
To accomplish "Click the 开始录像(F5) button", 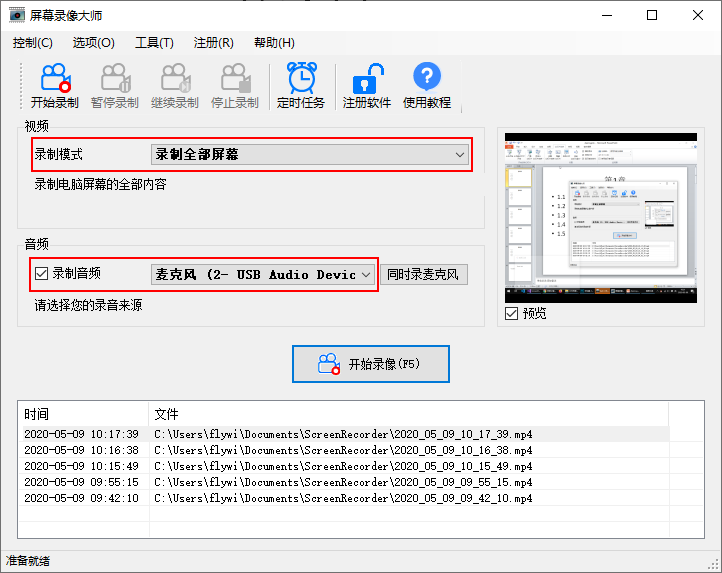I will click(371, 364).
